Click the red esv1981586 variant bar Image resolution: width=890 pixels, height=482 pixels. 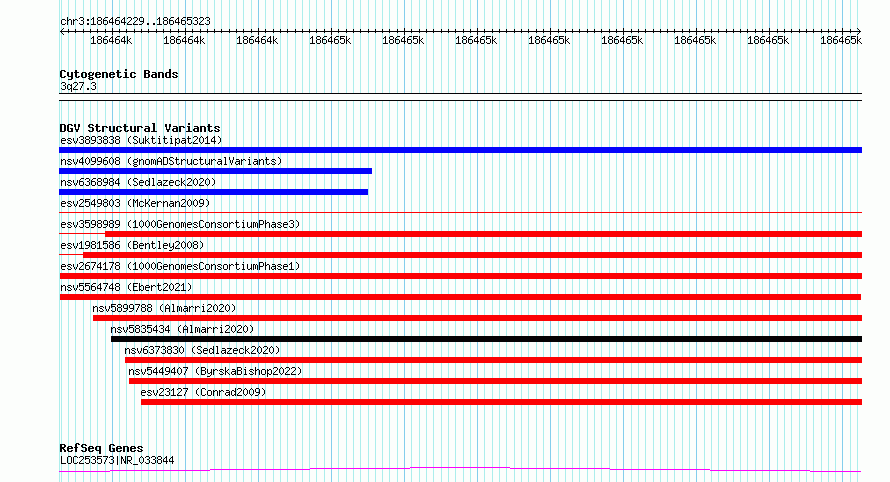(472, 255)
